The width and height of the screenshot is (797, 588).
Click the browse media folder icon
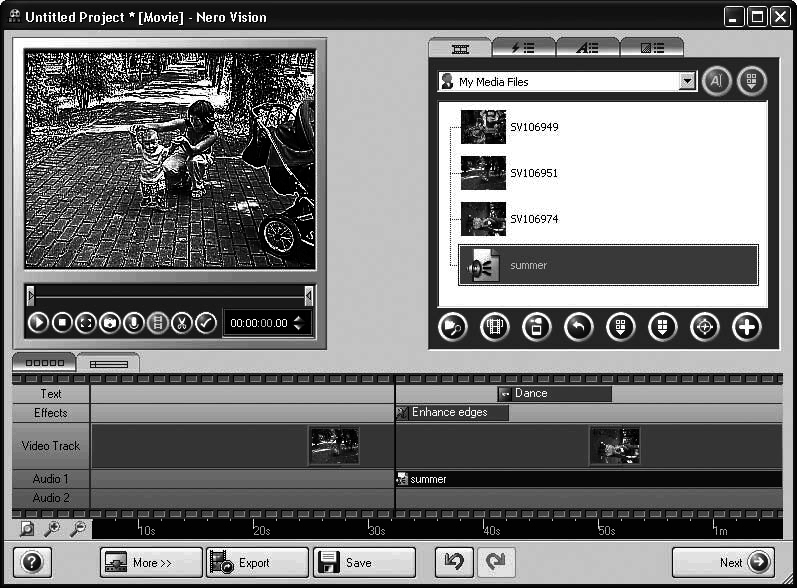tap(453, 327)
